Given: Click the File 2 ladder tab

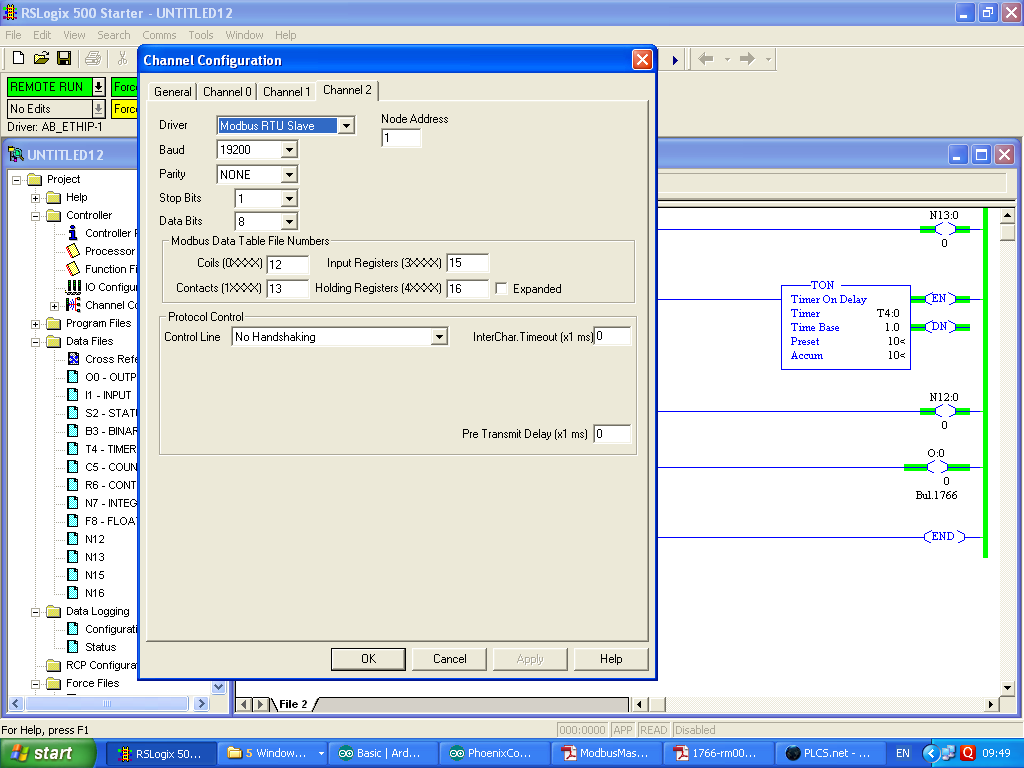Looking at the screenshot, I should (293, 704).
